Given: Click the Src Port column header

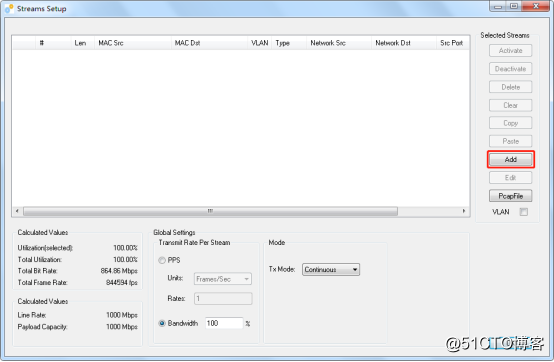Looking at the screenshot, I should tap(453, 43).
